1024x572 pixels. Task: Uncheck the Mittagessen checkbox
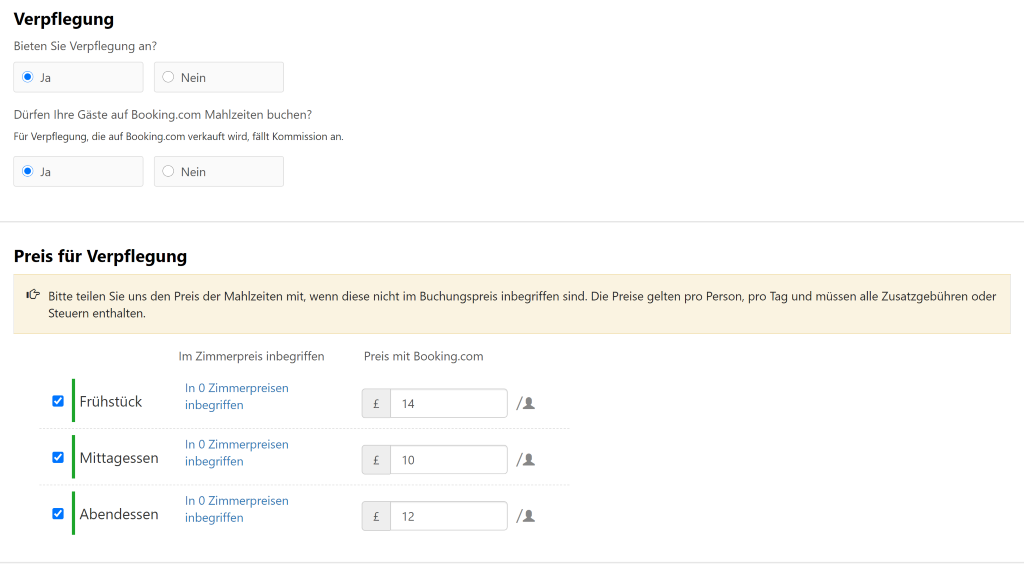pyautogui.click(x=58, y=457)
